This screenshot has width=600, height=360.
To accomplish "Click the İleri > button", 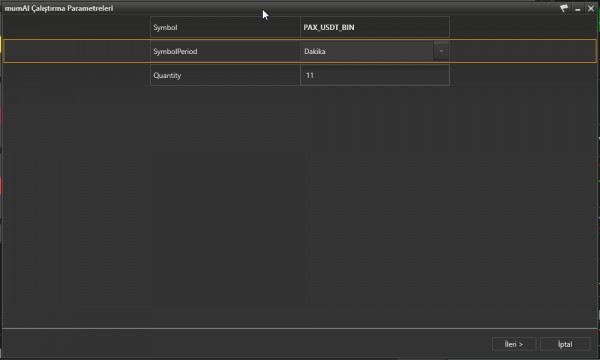I will 514,344.
